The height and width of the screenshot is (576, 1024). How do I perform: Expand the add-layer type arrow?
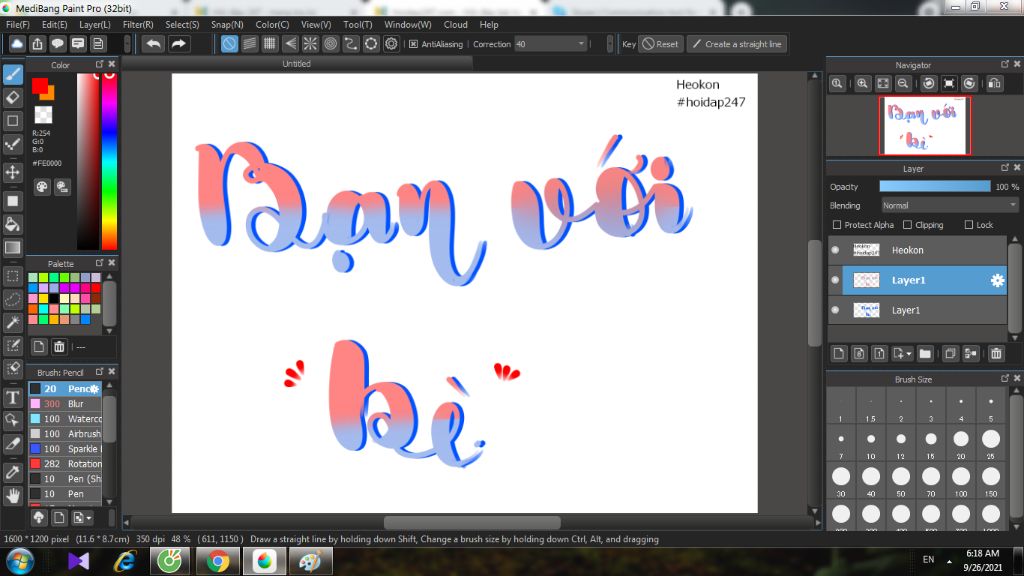(909, 354)
